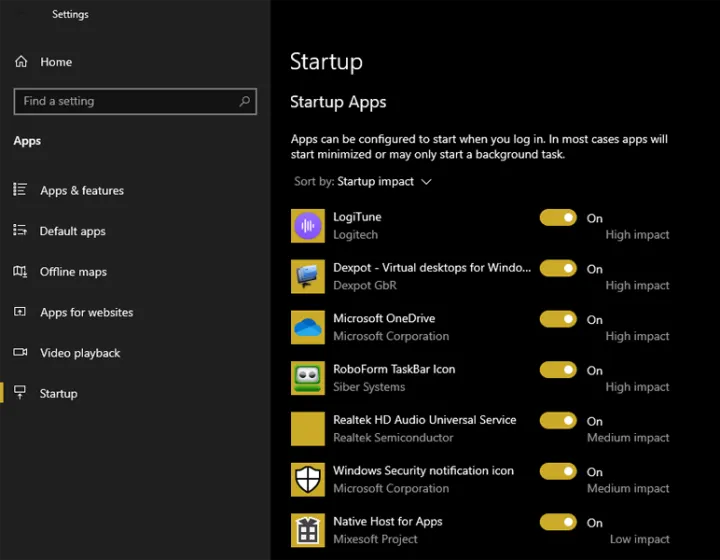Screen dimensions: 720x560
Task: Click the Native Host for Apps icon
Action: tap(308, 530)
